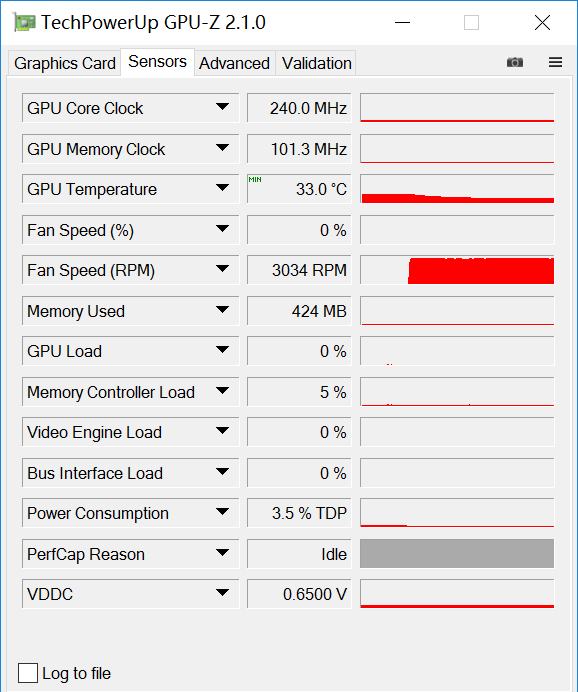
Task: Click the GPU Temperature history graph
Action: [x=457, y=189]
